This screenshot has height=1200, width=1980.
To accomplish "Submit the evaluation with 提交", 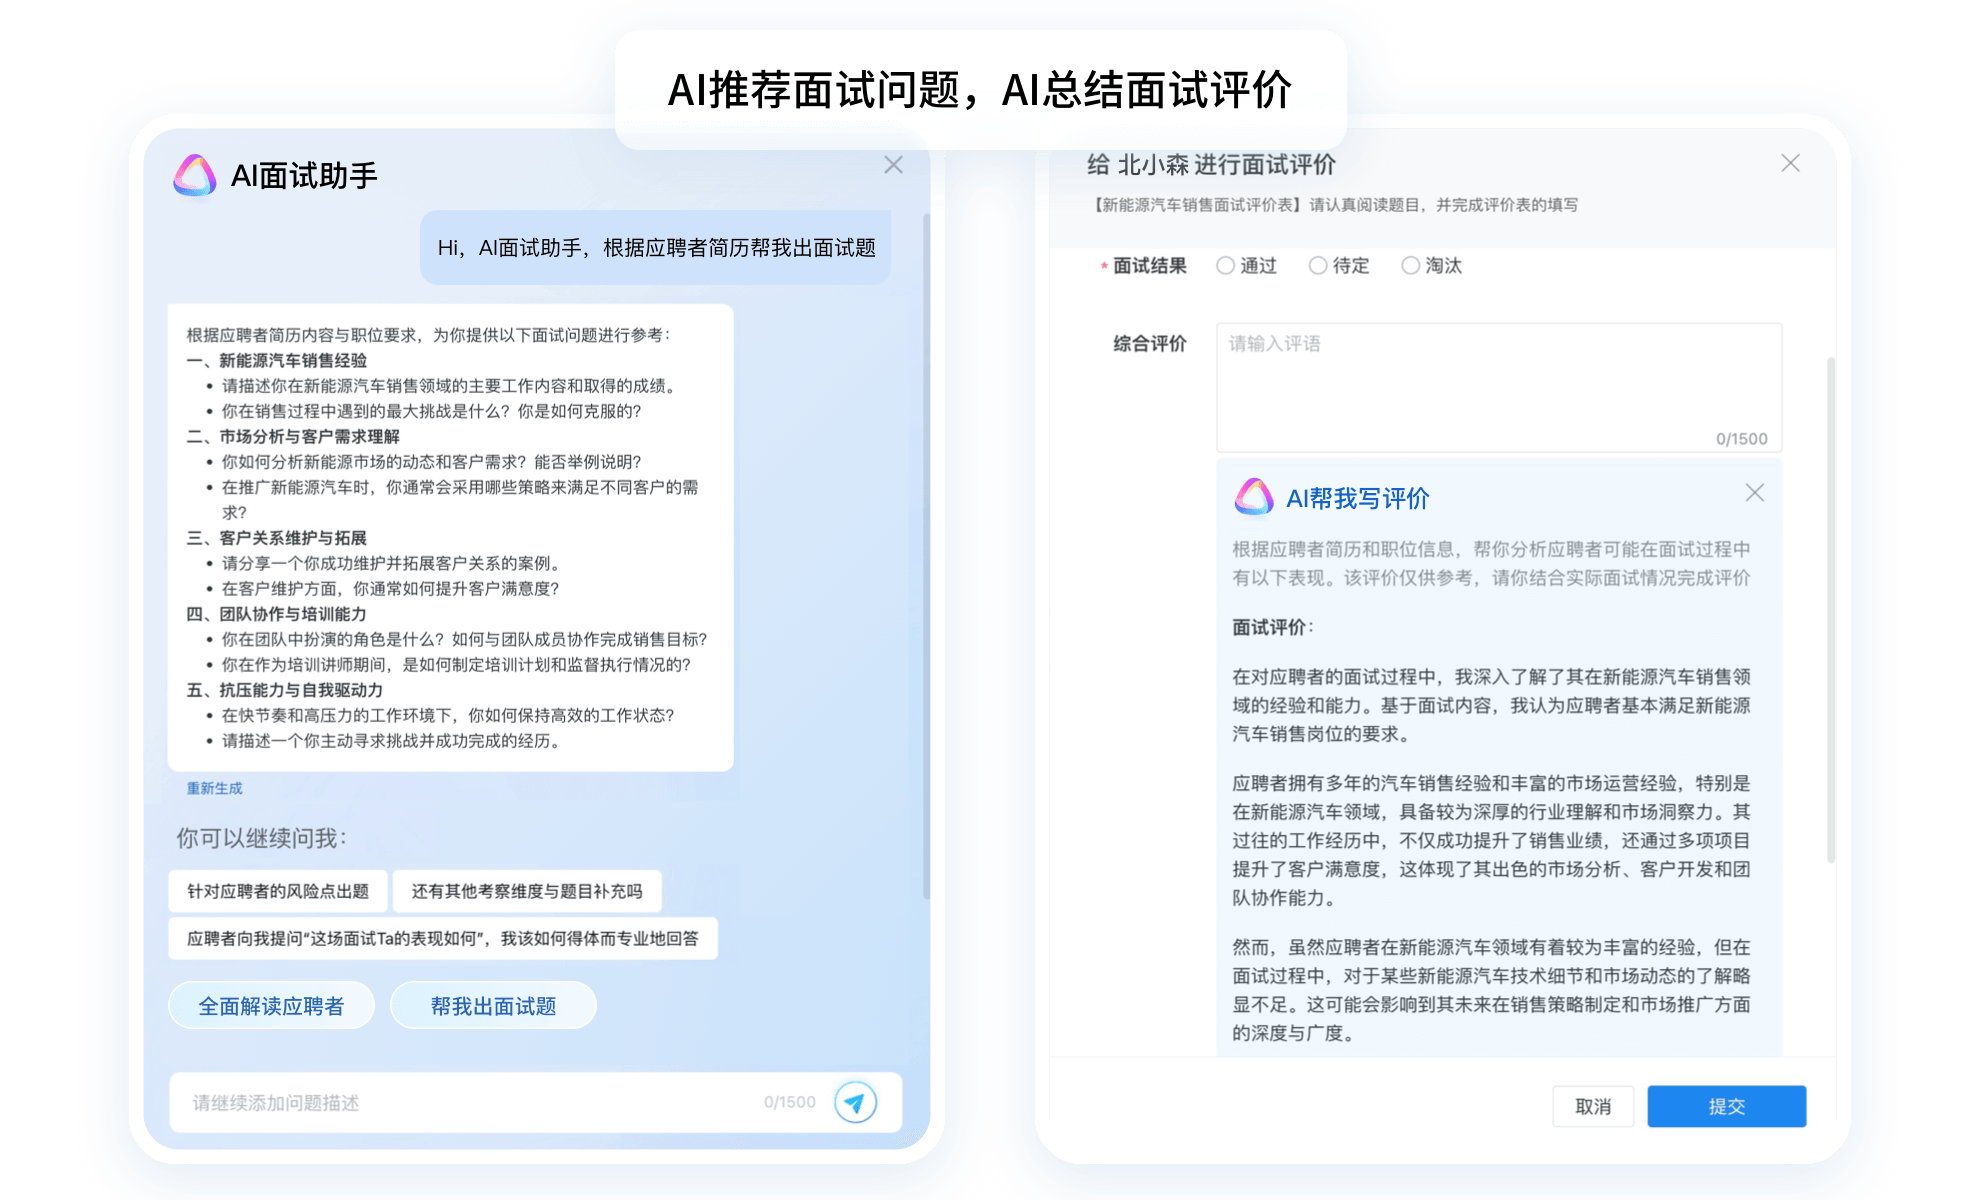I will click(x=1726, y=1106).
